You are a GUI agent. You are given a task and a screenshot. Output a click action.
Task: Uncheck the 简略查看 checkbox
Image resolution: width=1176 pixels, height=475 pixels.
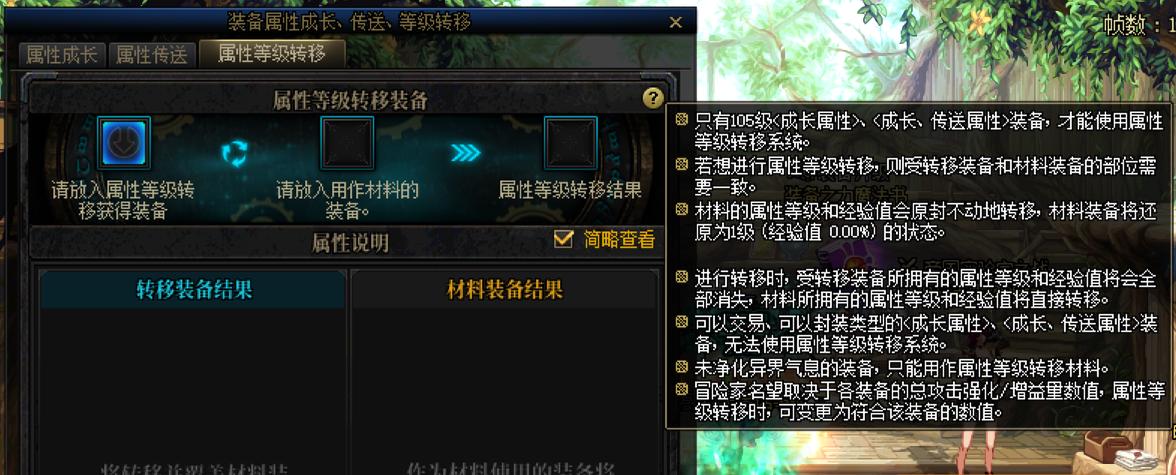click(562, 239)
